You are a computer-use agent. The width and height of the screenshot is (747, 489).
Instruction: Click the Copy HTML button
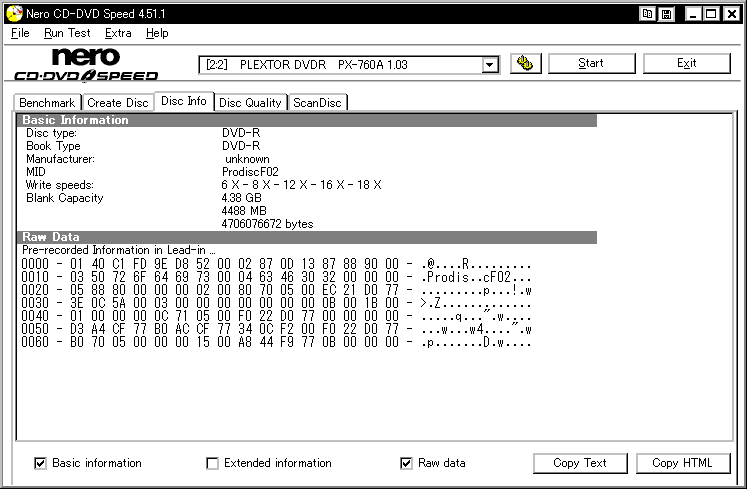[x=683, y=463]
